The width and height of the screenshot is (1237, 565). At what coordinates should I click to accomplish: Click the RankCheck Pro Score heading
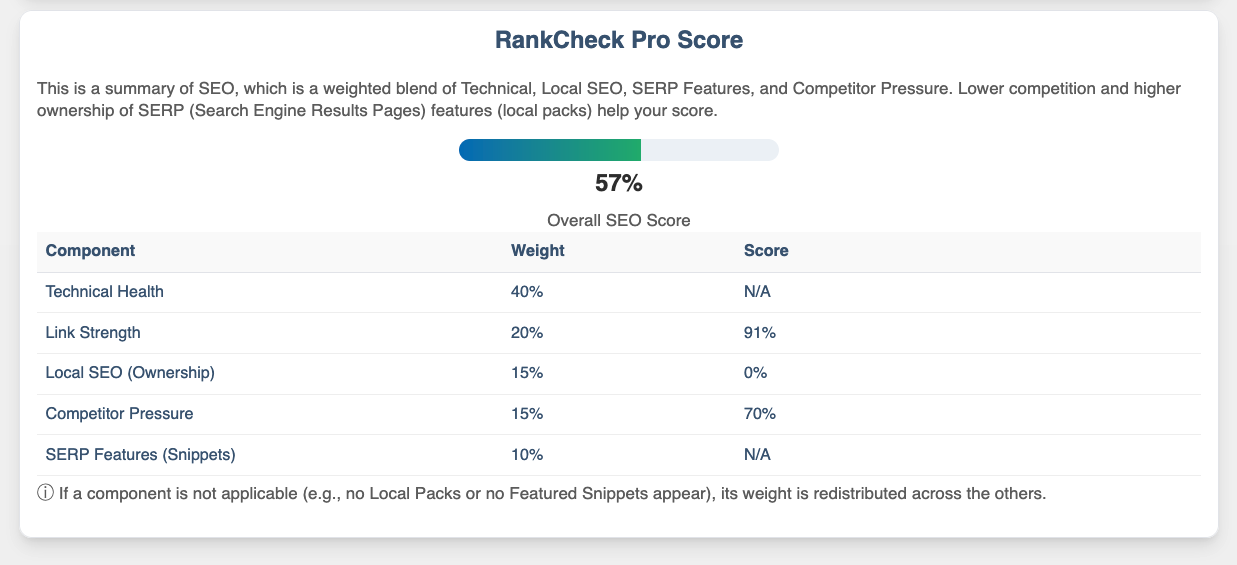618,41
